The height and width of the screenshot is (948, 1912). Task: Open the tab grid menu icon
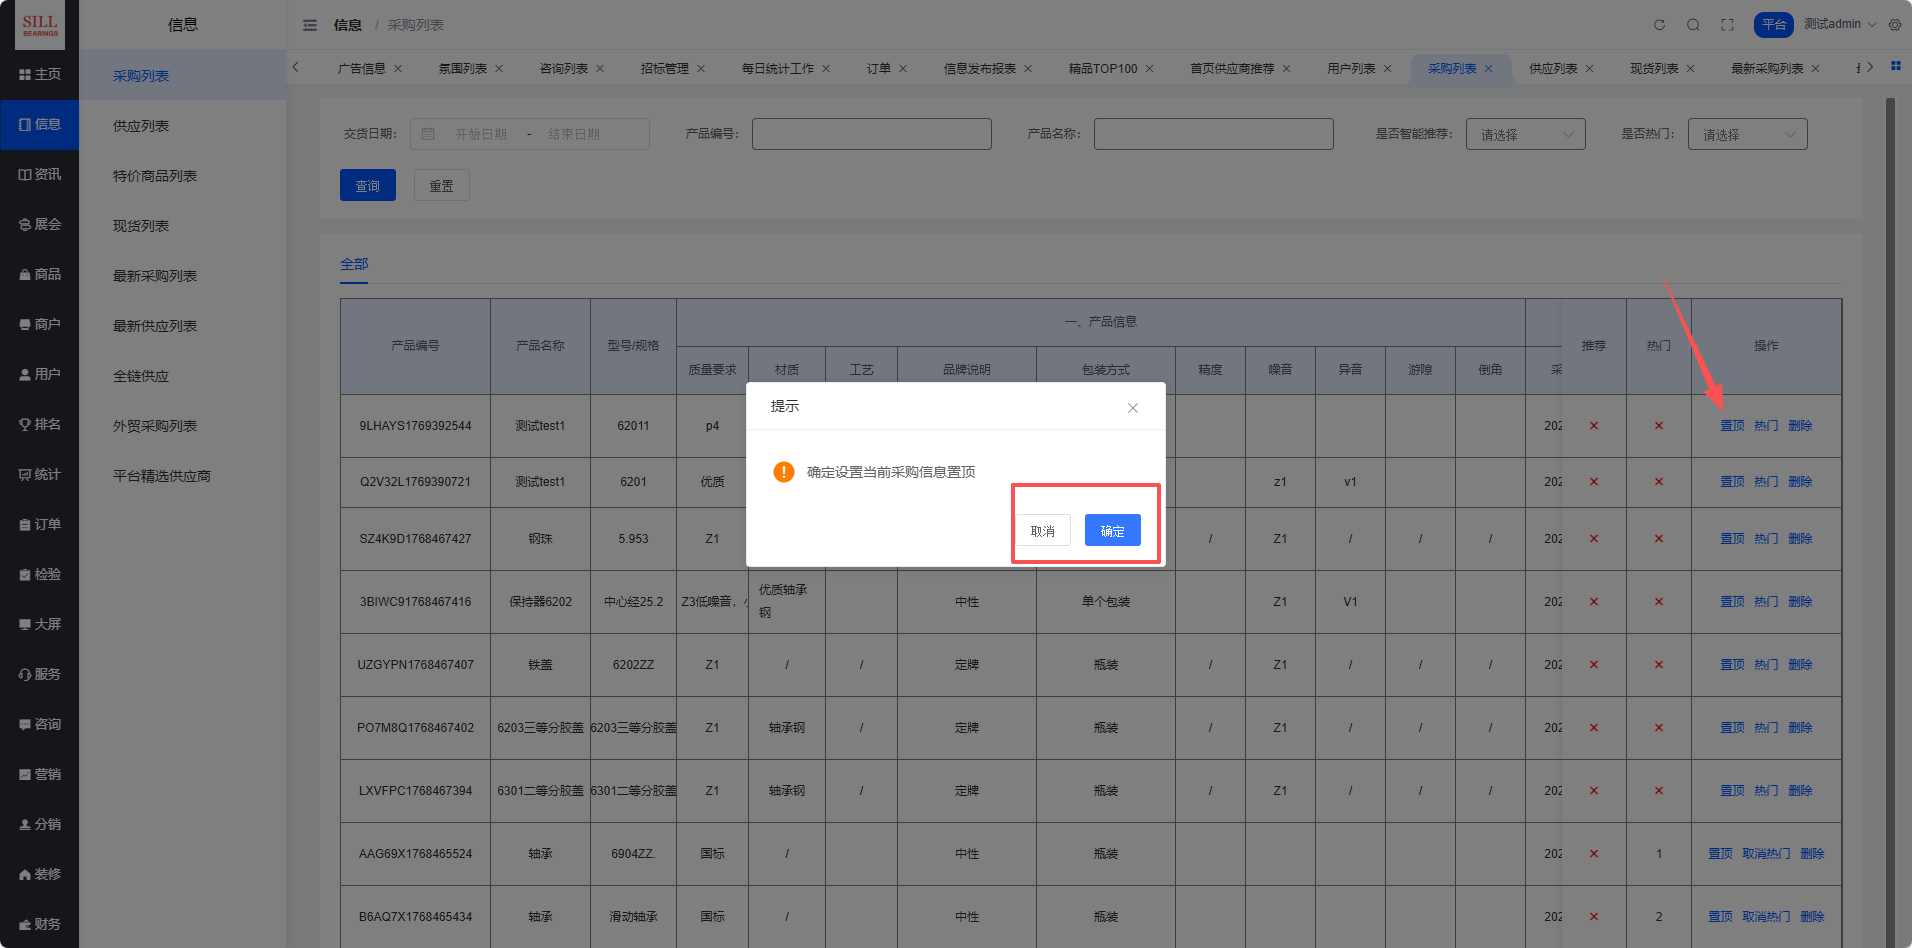(x=1895, y=66)
